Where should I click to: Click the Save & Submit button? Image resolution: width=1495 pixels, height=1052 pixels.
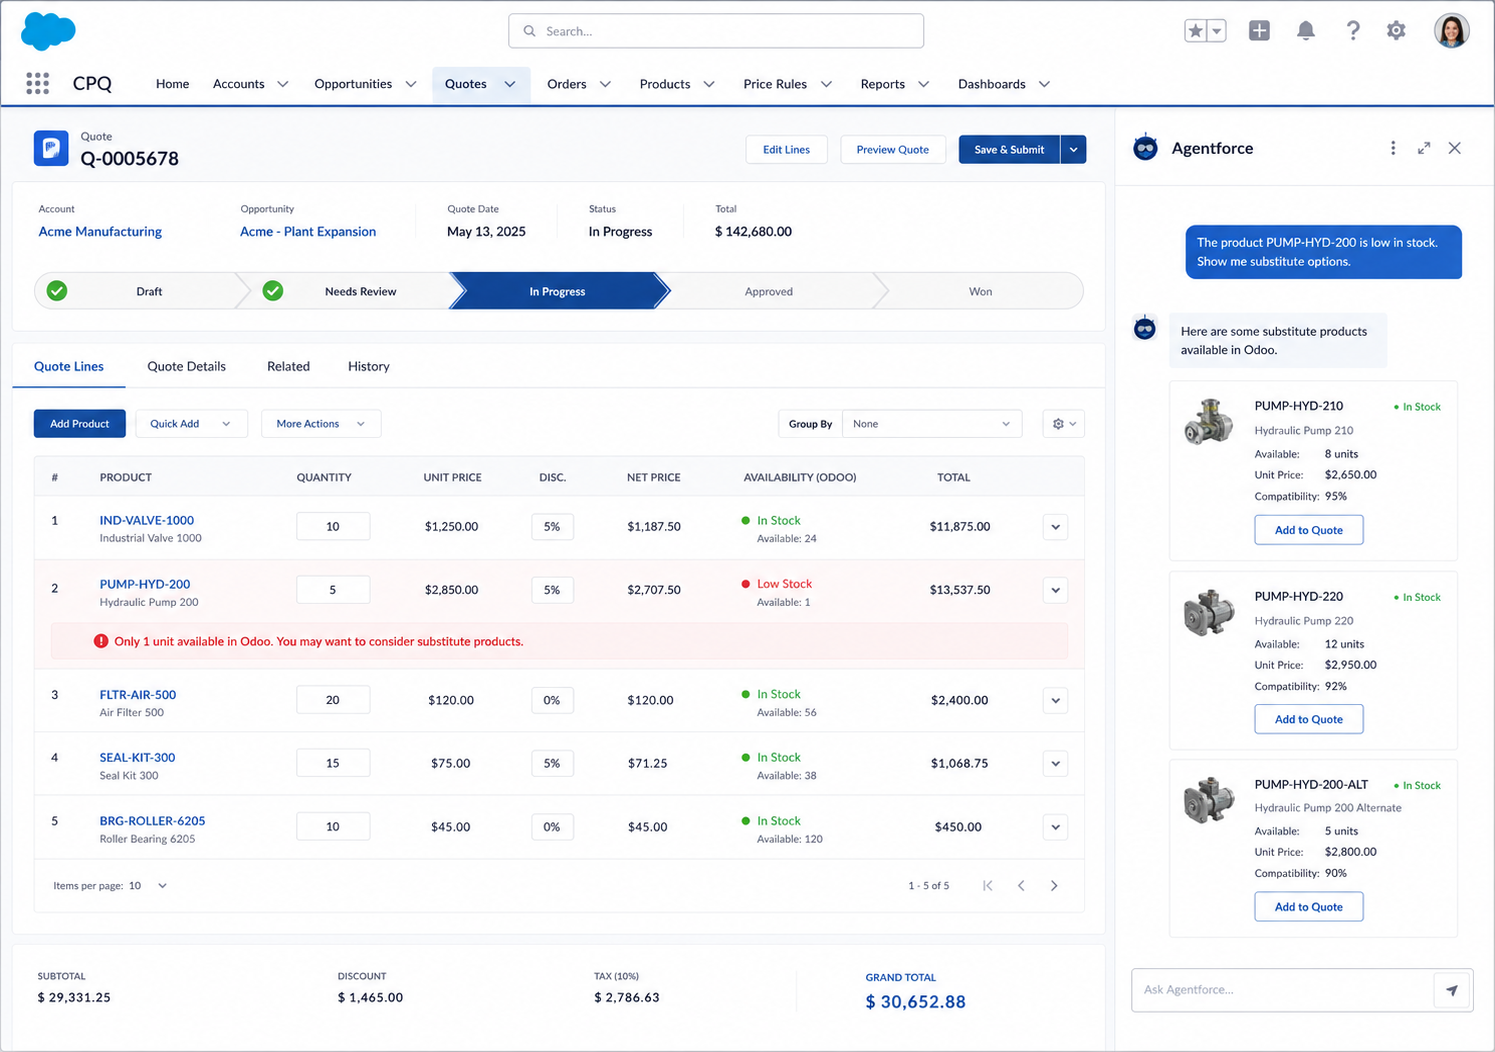click(x=1009, y=149)
